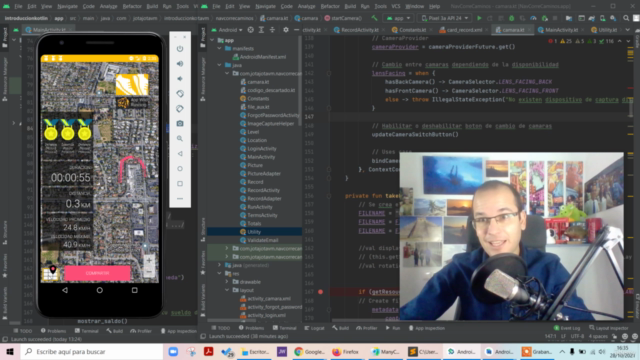Open the Terminal tool window in right IDE
Viewport: 640px width, 360px height.
[x=284, y=328]
